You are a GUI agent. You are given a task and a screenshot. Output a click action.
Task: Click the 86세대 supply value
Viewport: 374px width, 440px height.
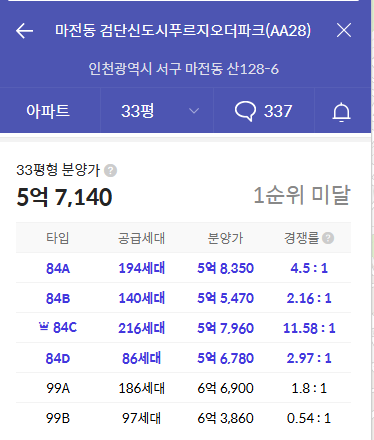click(x=142, y=358)
